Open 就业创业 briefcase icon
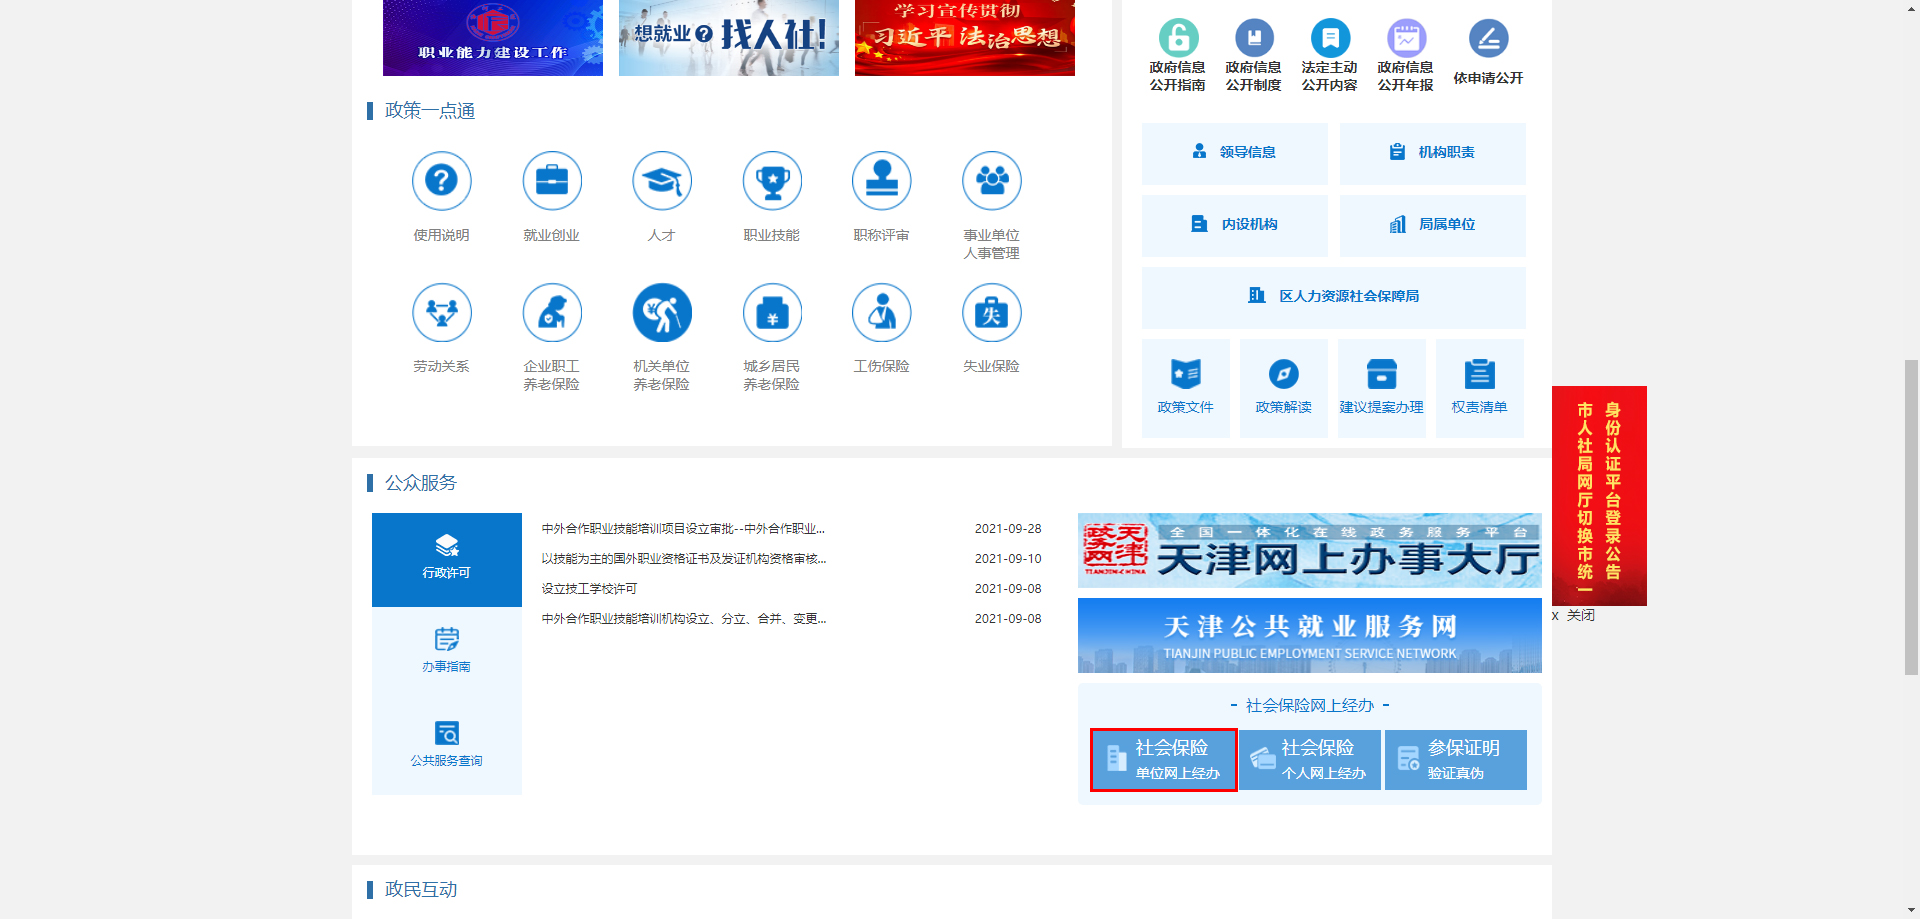Screen dimensions: 1920x919 tap(552, 181)
